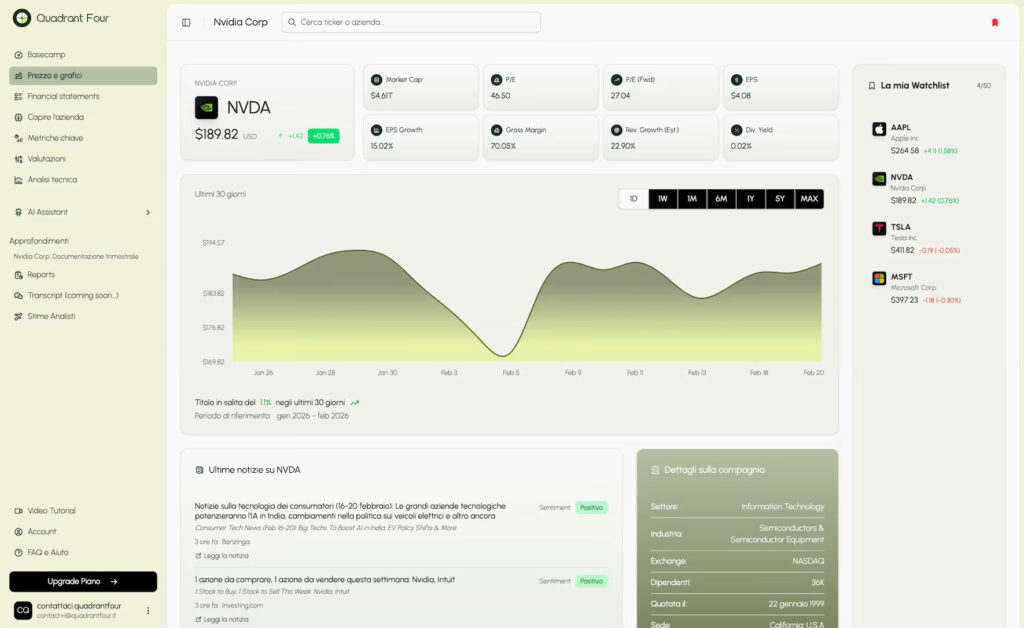This screenshot has width=1024, height=628.
Task: Click the red bookmark icon
Action: [994, 22]
